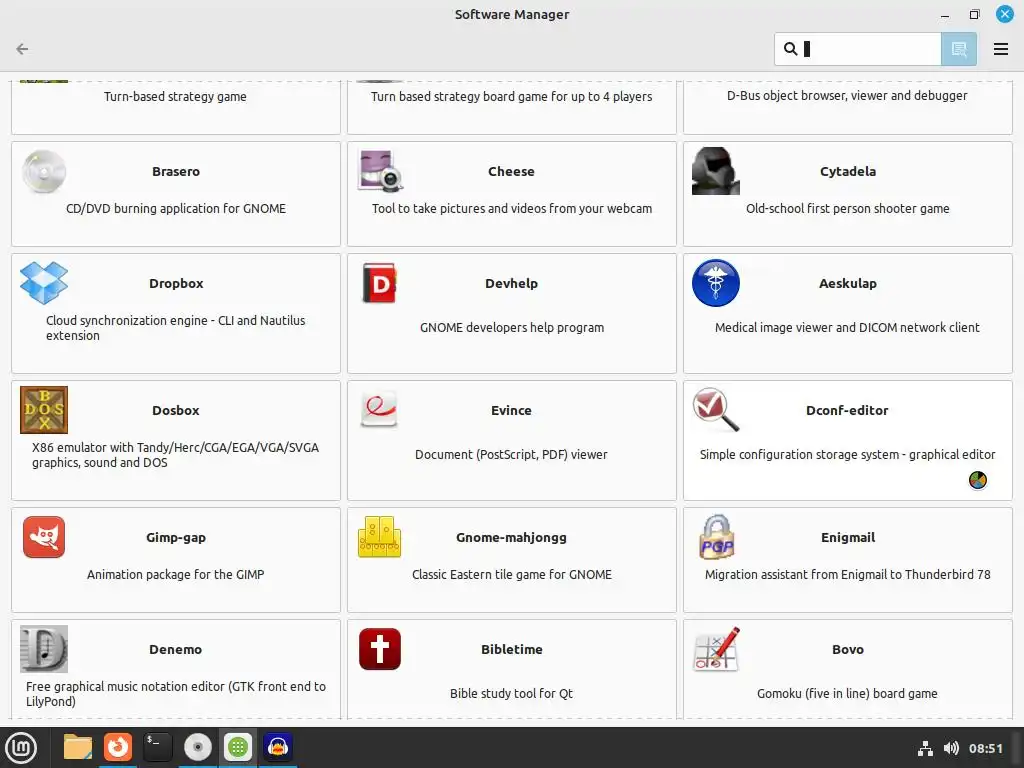Click the Software Manager taskbar icon
1024x768 pixels.
coord(238,747)
